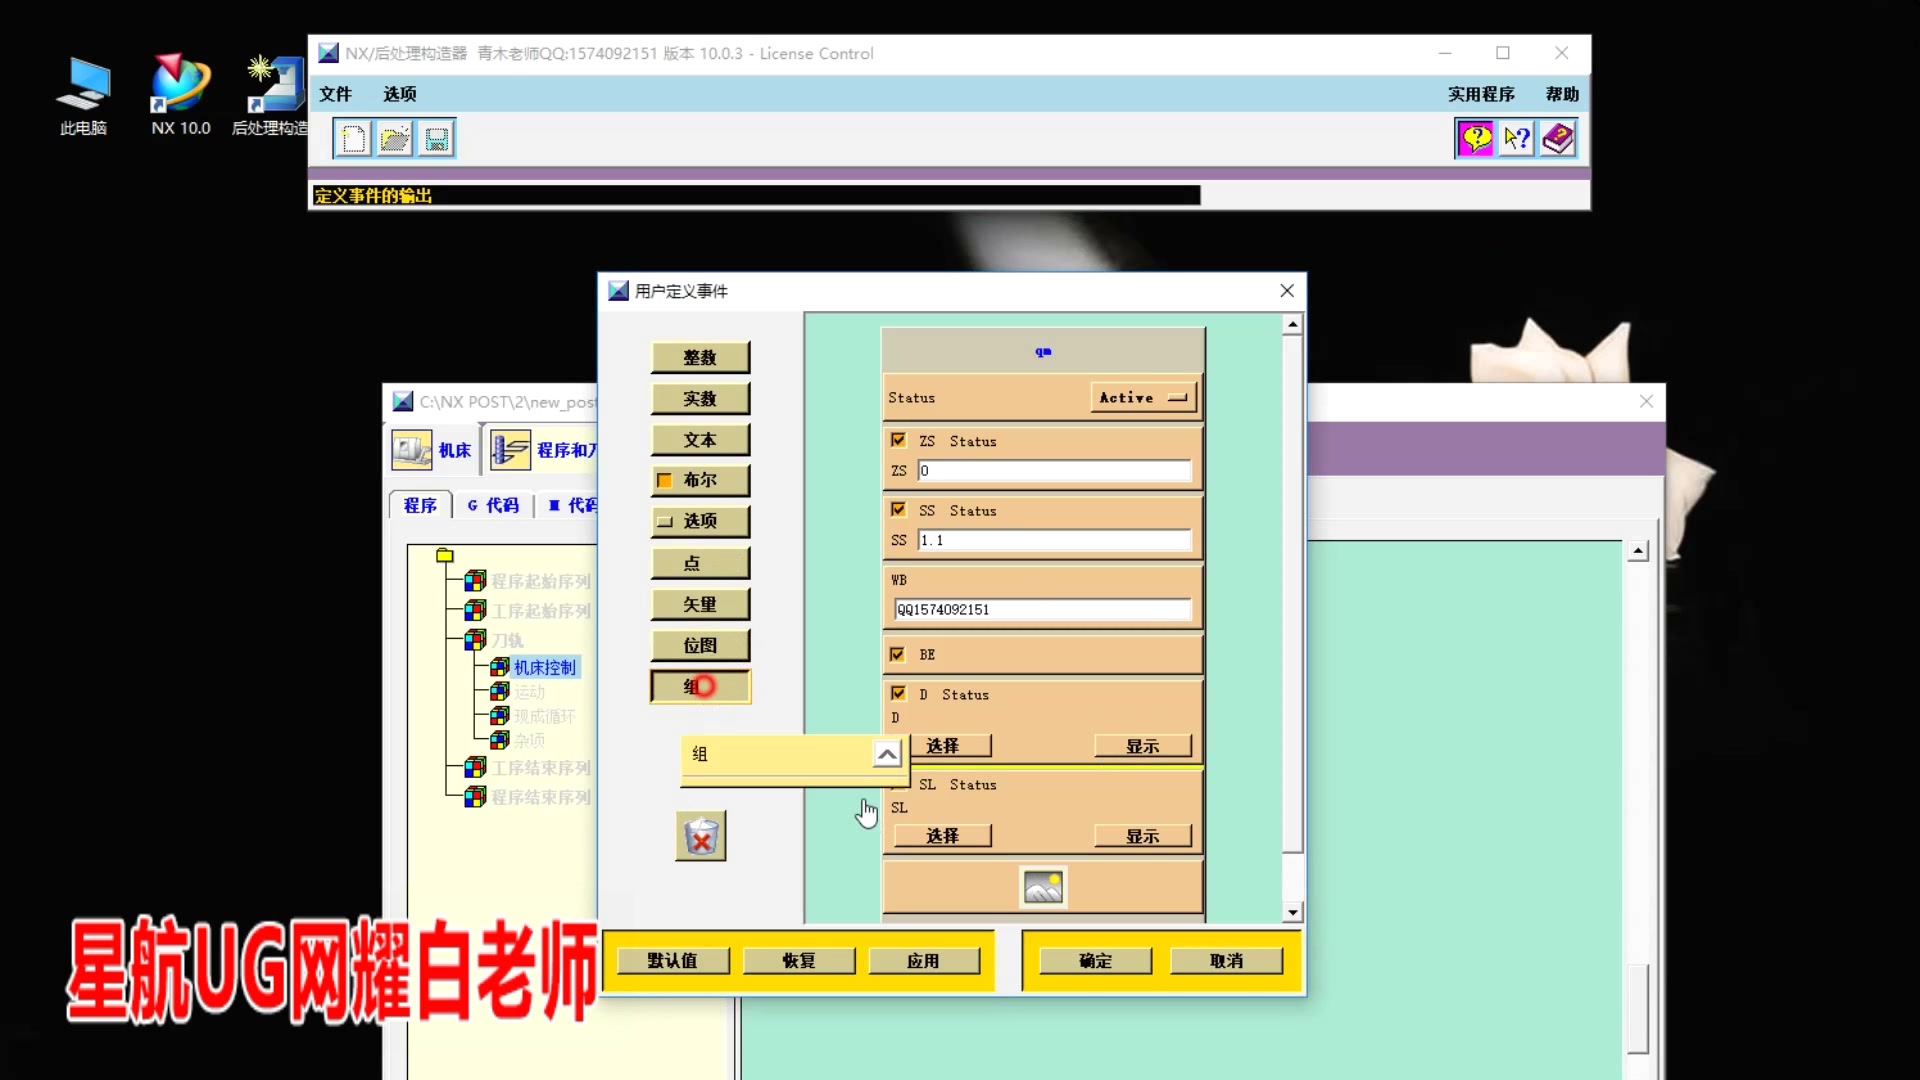Open the help book icon on the toolbar
This screenshot has height=1080, width=1920.
tap(1558, 138)
